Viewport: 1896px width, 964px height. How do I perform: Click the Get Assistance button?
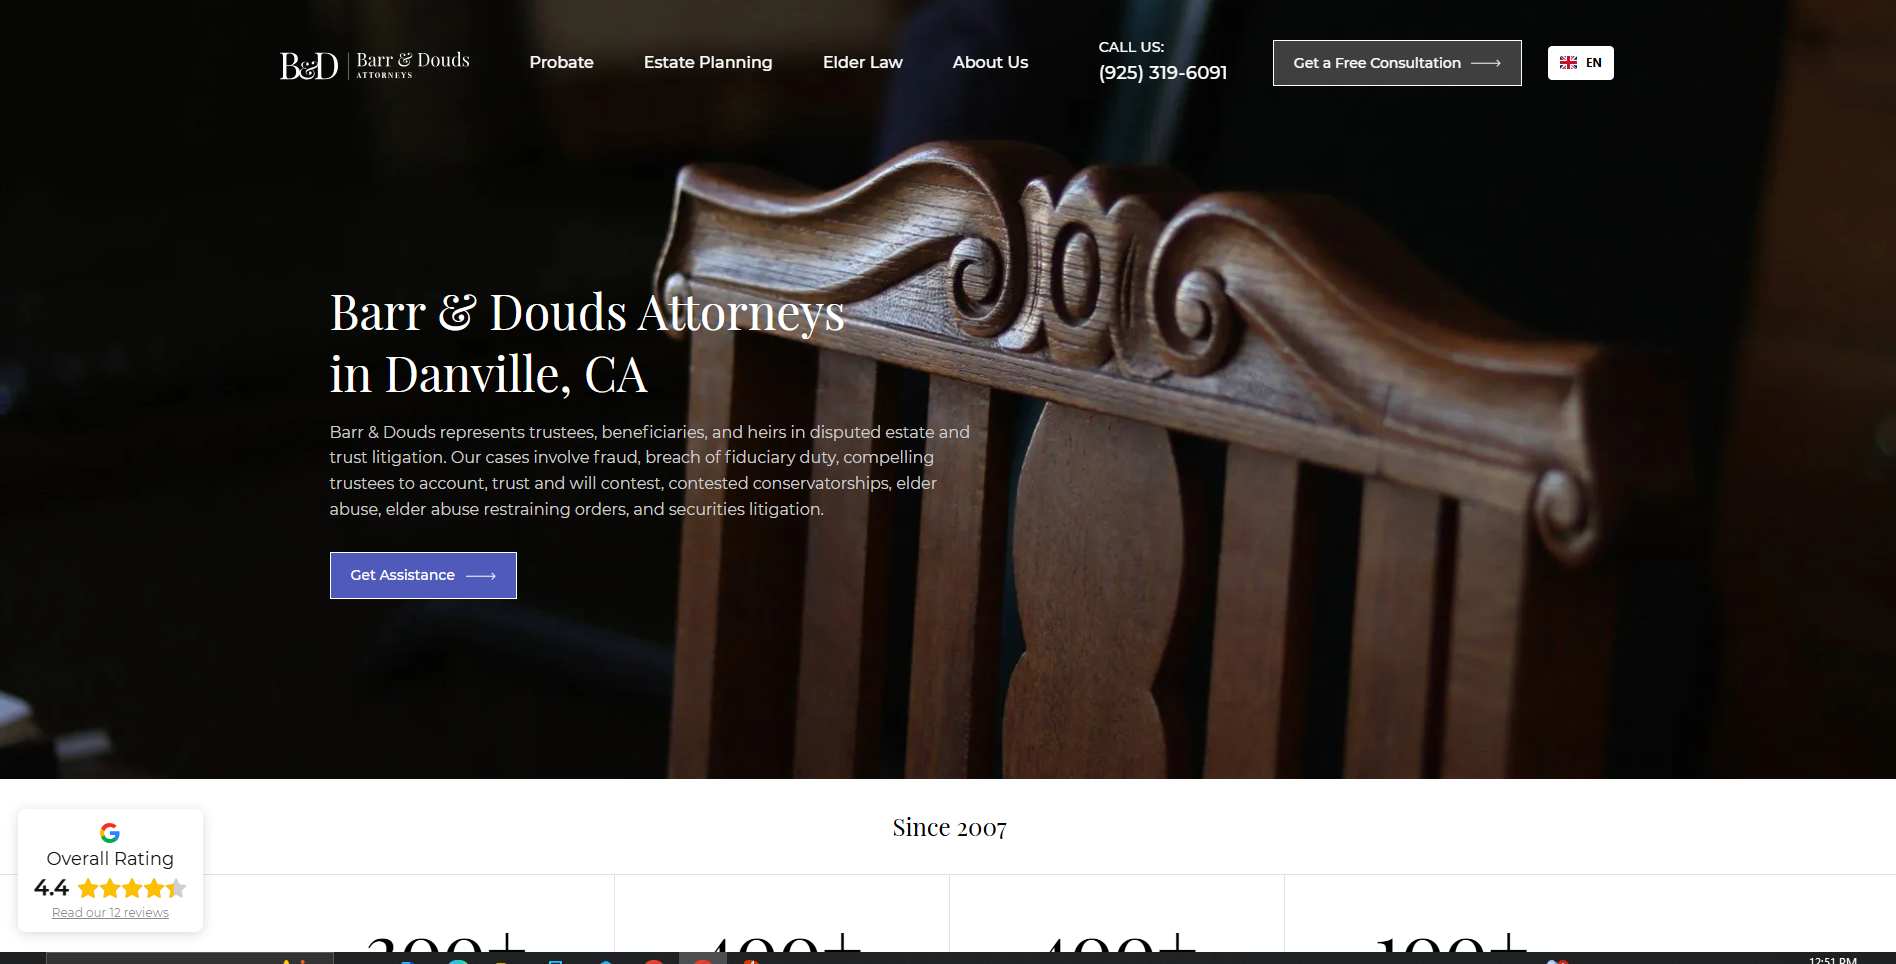(423, 575)
